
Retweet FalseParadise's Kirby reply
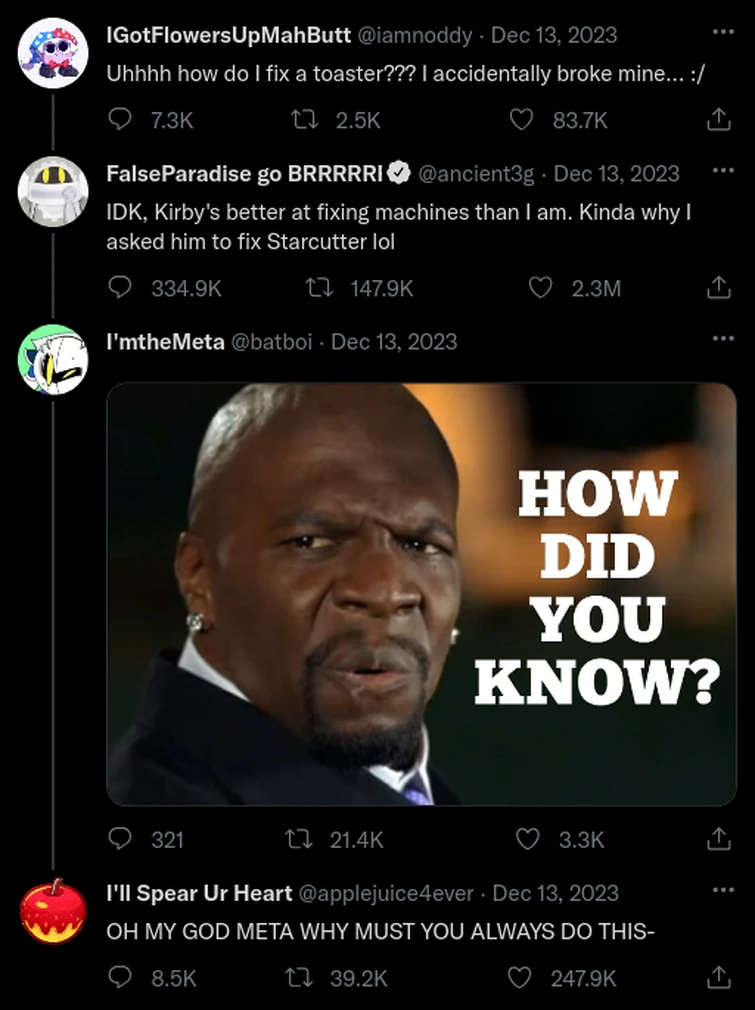pyautogui.click(x=319, y=288)
